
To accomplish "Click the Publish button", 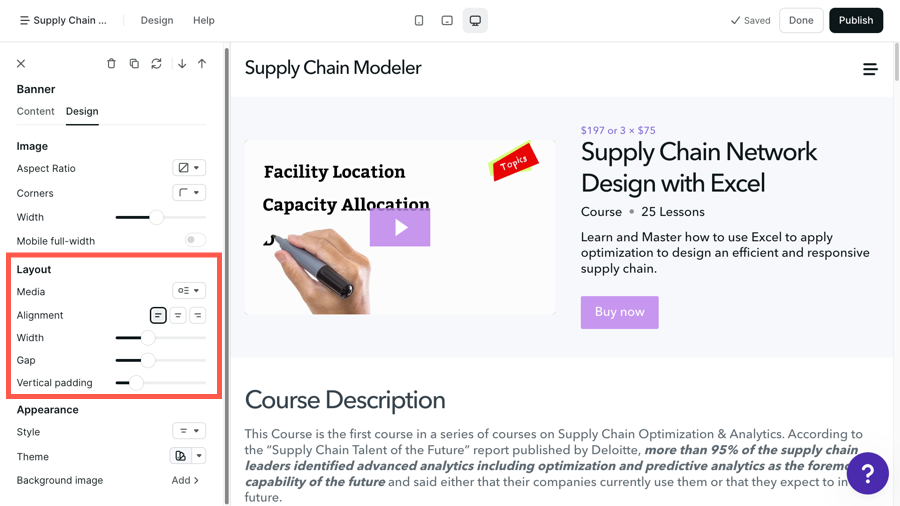I will coord(855,20).
